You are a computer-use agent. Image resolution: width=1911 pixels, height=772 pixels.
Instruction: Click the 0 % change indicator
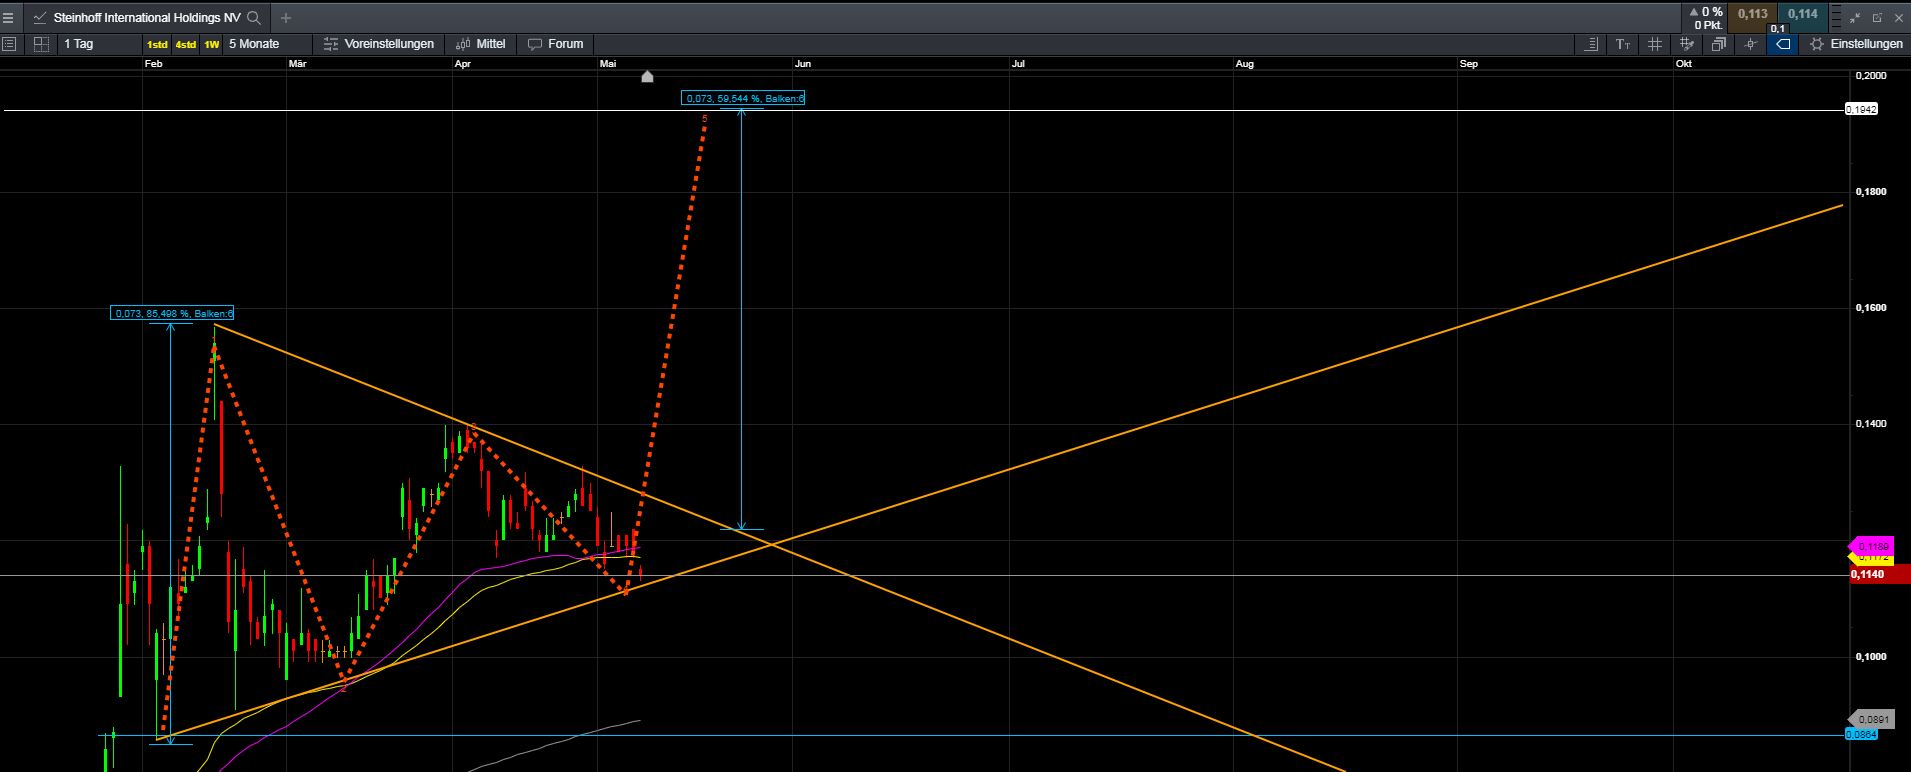click(x=1706, y=12)
